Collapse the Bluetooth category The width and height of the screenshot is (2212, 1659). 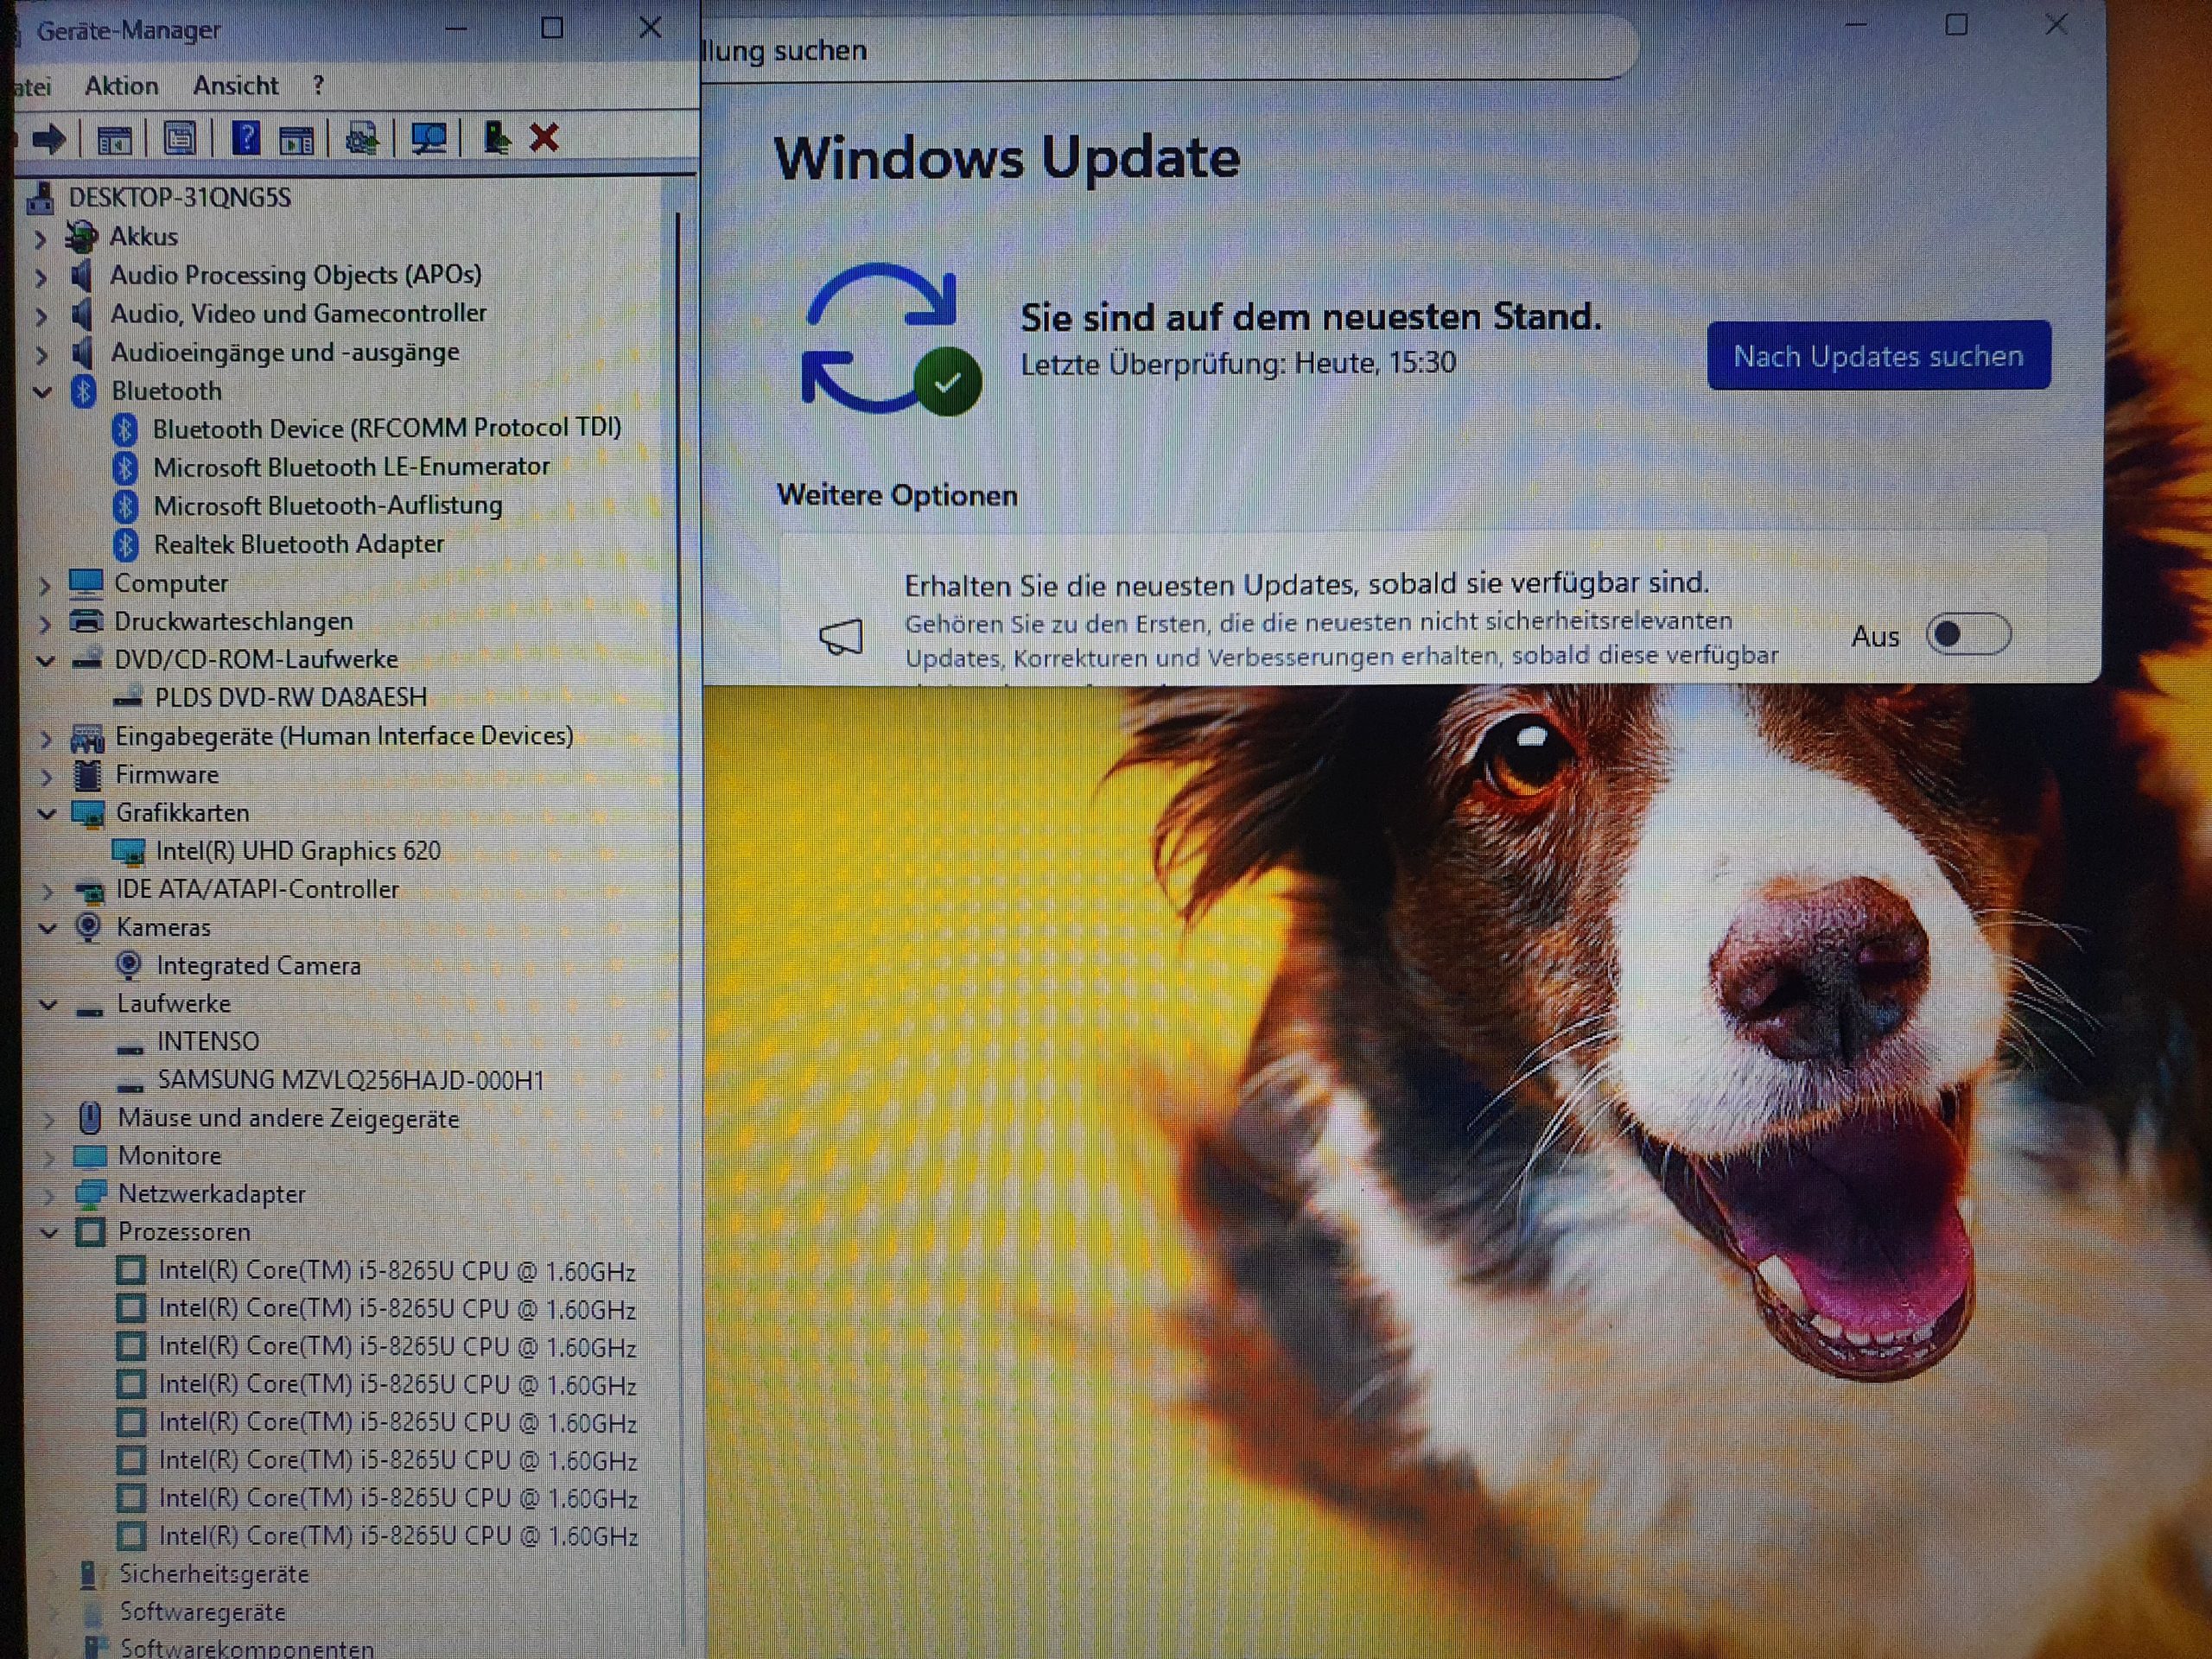point(43,391)
